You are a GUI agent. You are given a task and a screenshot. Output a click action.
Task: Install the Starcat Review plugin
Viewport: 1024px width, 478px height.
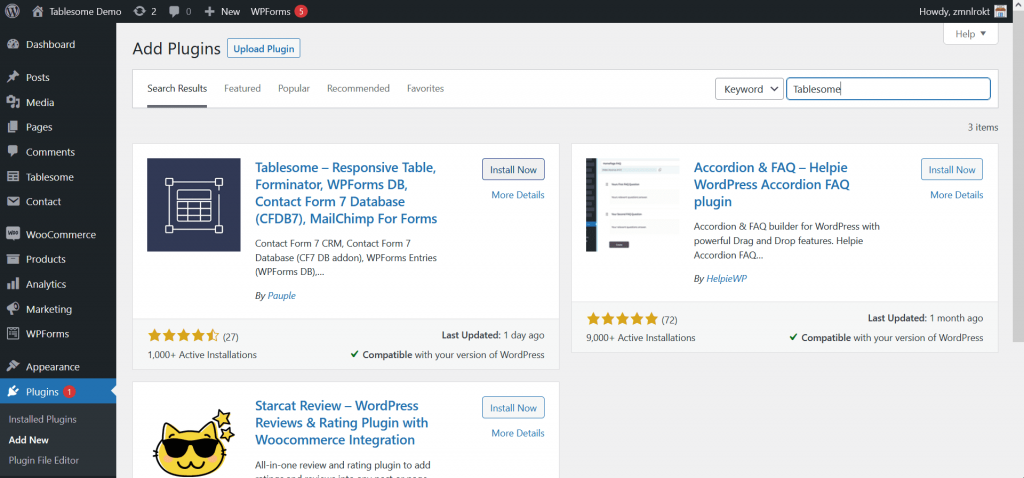pos(513,407)
